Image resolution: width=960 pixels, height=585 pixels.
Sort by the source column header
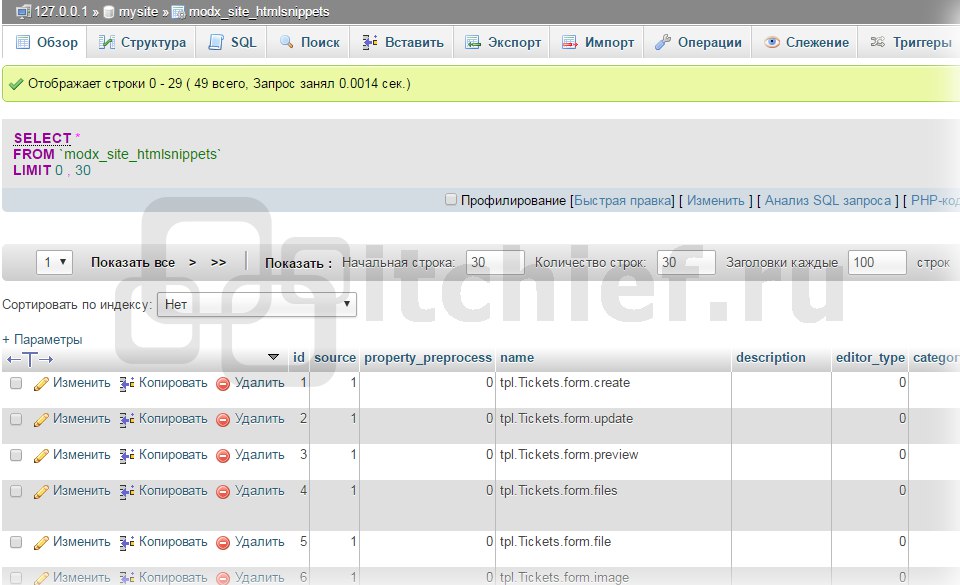point(335,357)
